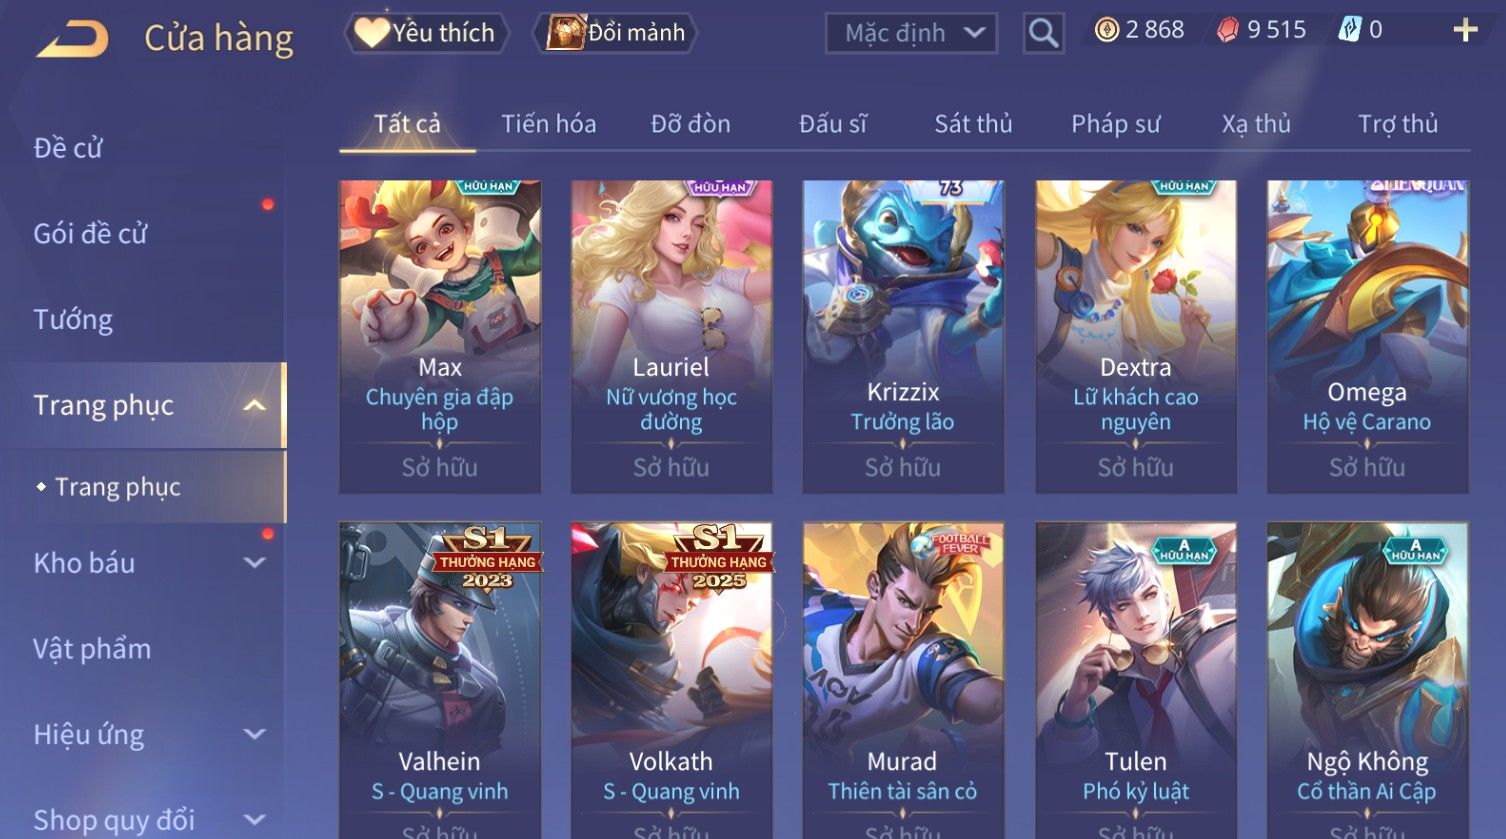Go to Gói đề cử menu
1506x839 pixels.
pos(90,234)
